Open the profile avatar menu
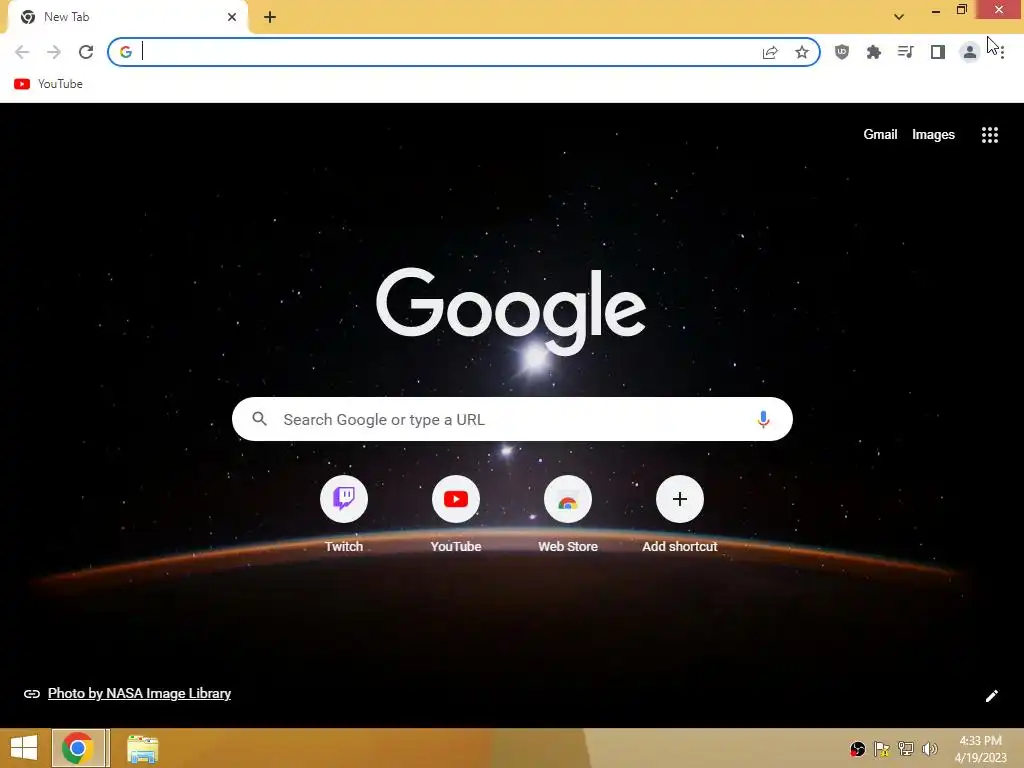 (x=970, y=52)
